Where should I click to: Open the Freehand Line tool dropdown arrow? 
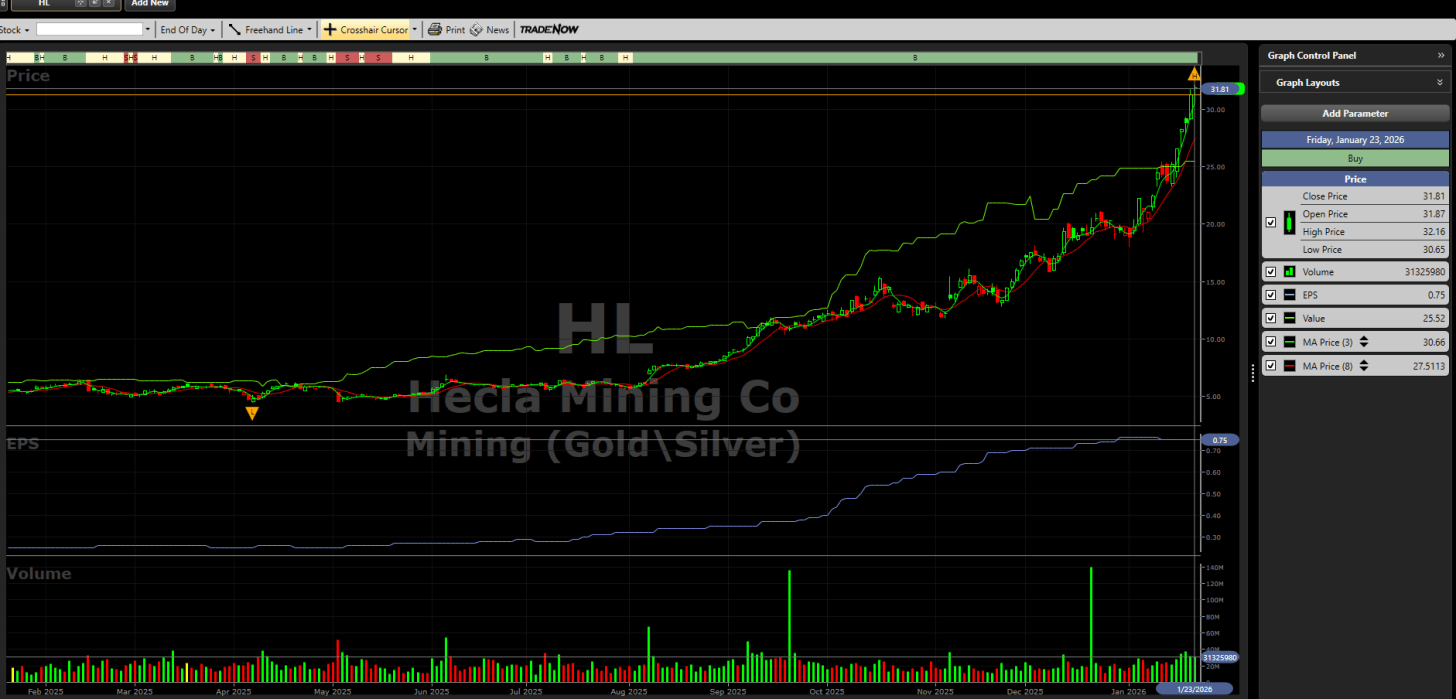(x=309, y=30)
